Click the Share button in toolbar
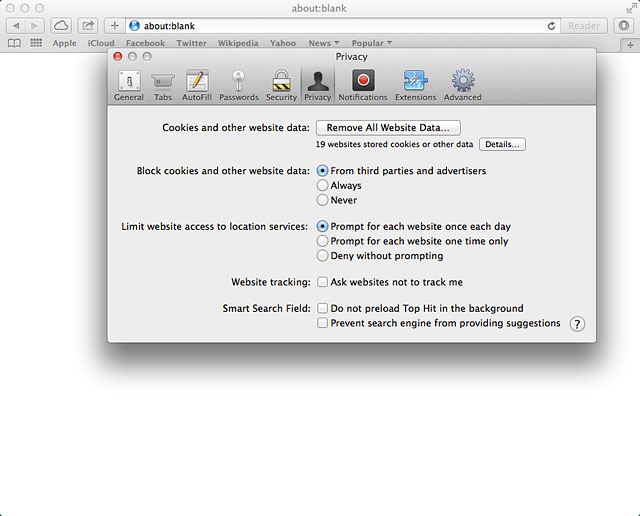 (88, 26)
